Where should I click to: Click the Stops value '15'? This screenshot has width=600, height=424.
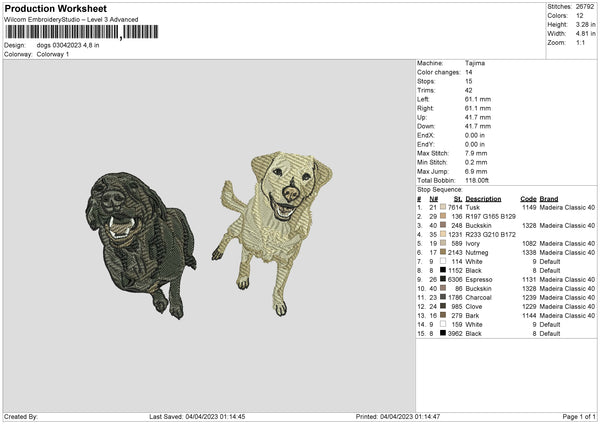469,81
